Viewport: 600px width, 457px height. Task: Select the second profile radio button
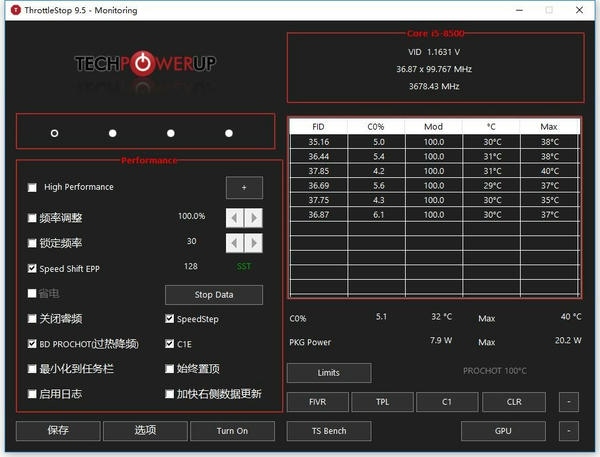click(x=112, y=133)
